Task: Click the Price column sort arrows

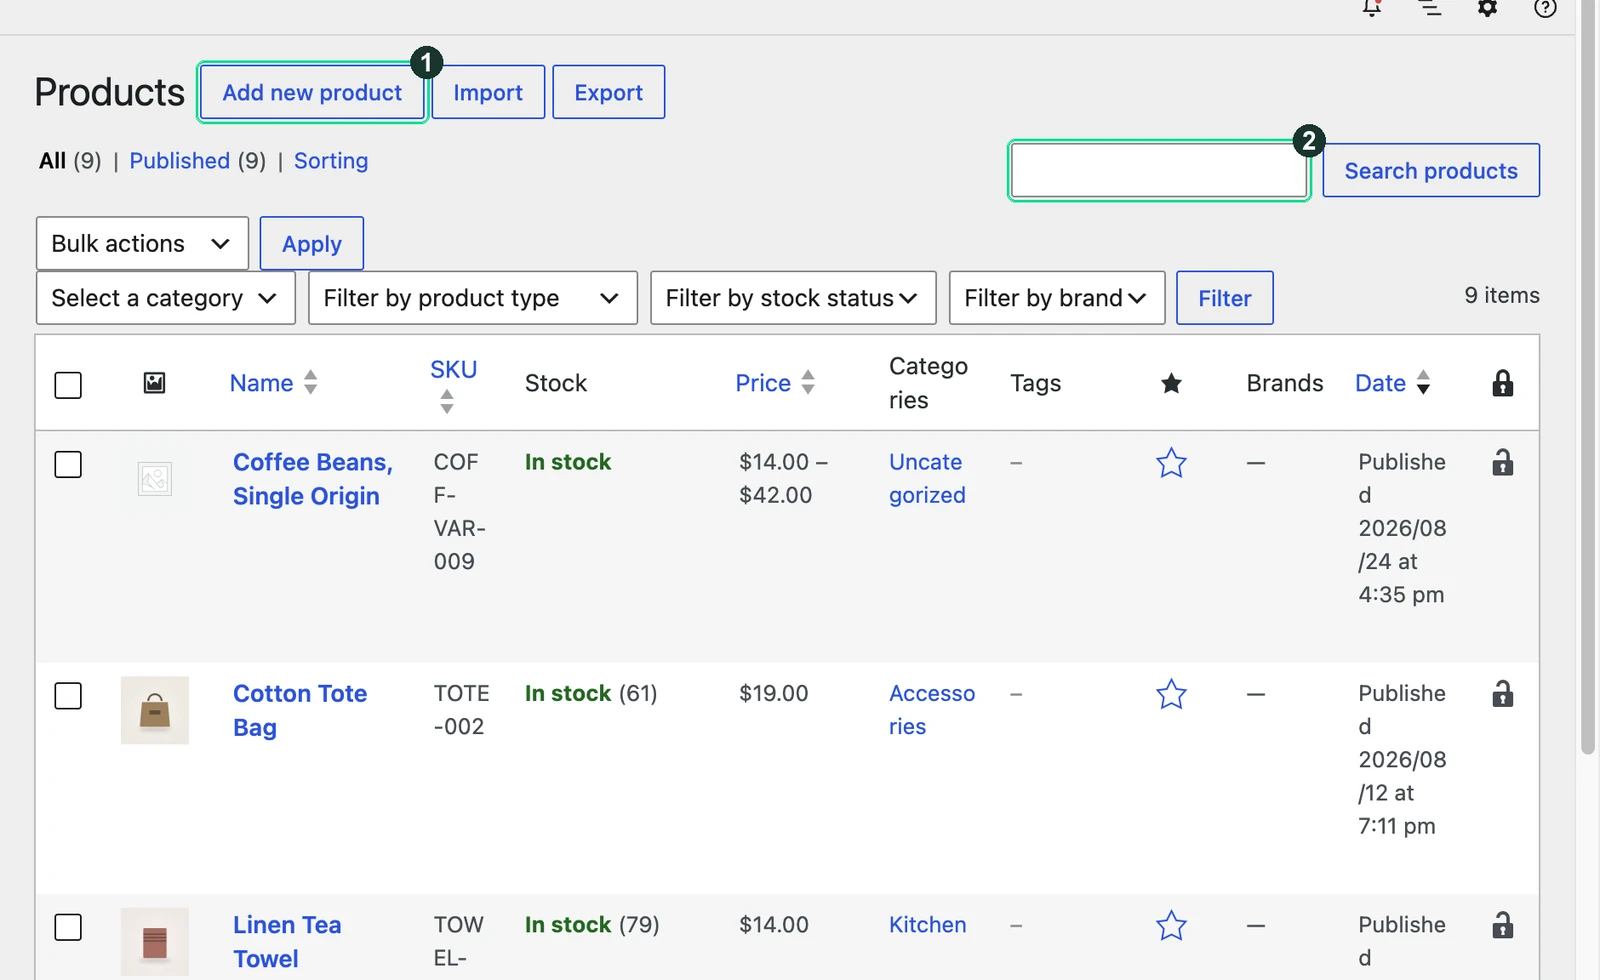Action: (808, 382)
